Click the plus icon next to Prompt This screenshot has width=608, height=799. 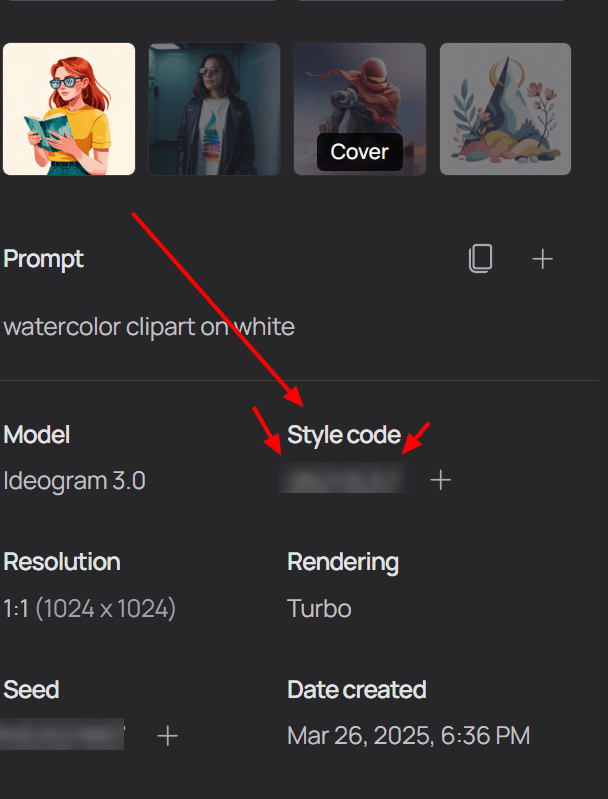[542, 260]
